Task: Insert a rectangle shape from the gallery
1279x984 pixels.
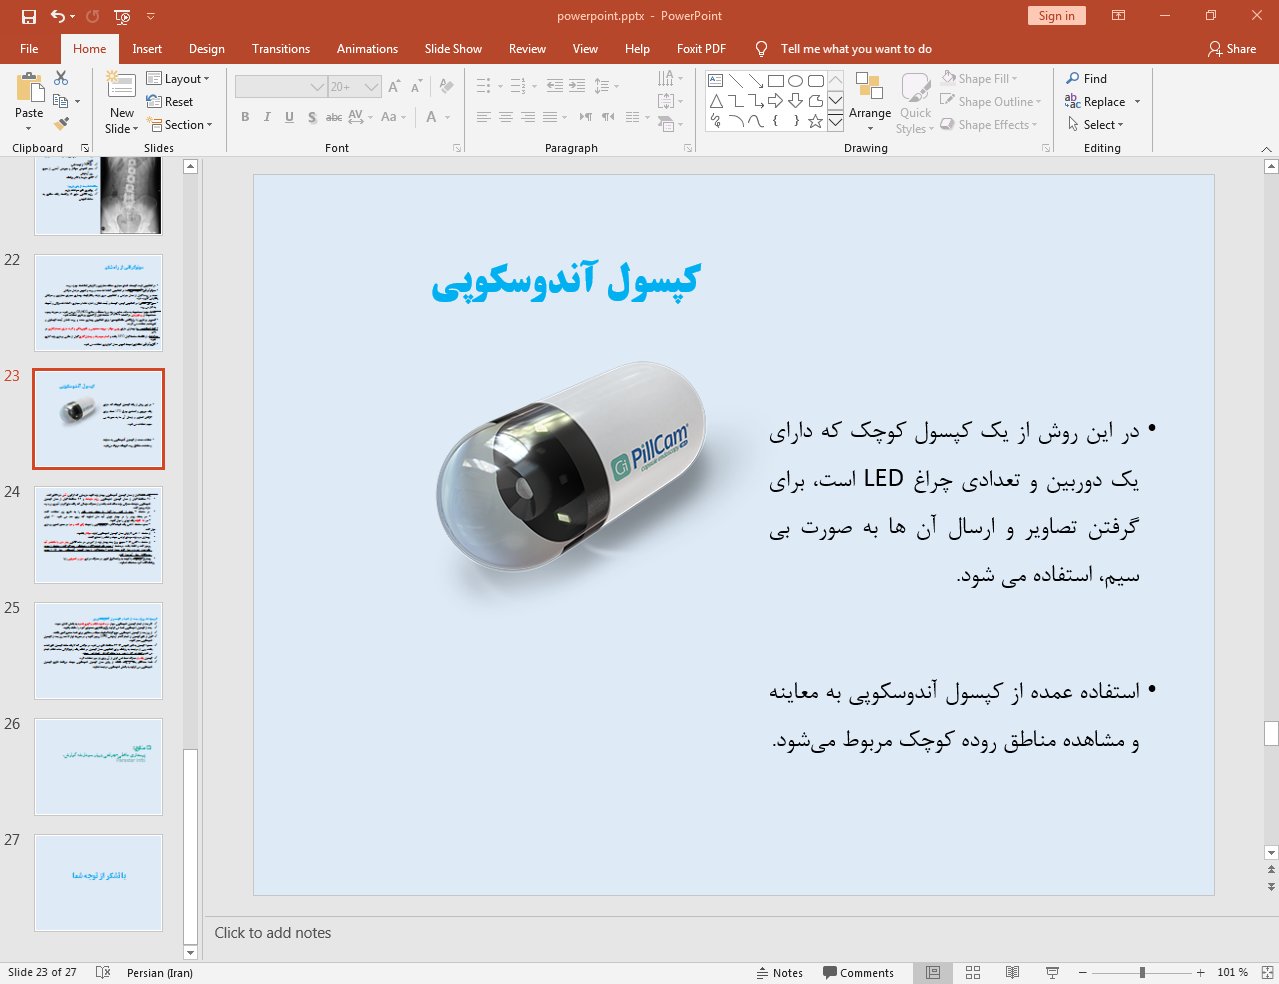Action: coord(775,81)
